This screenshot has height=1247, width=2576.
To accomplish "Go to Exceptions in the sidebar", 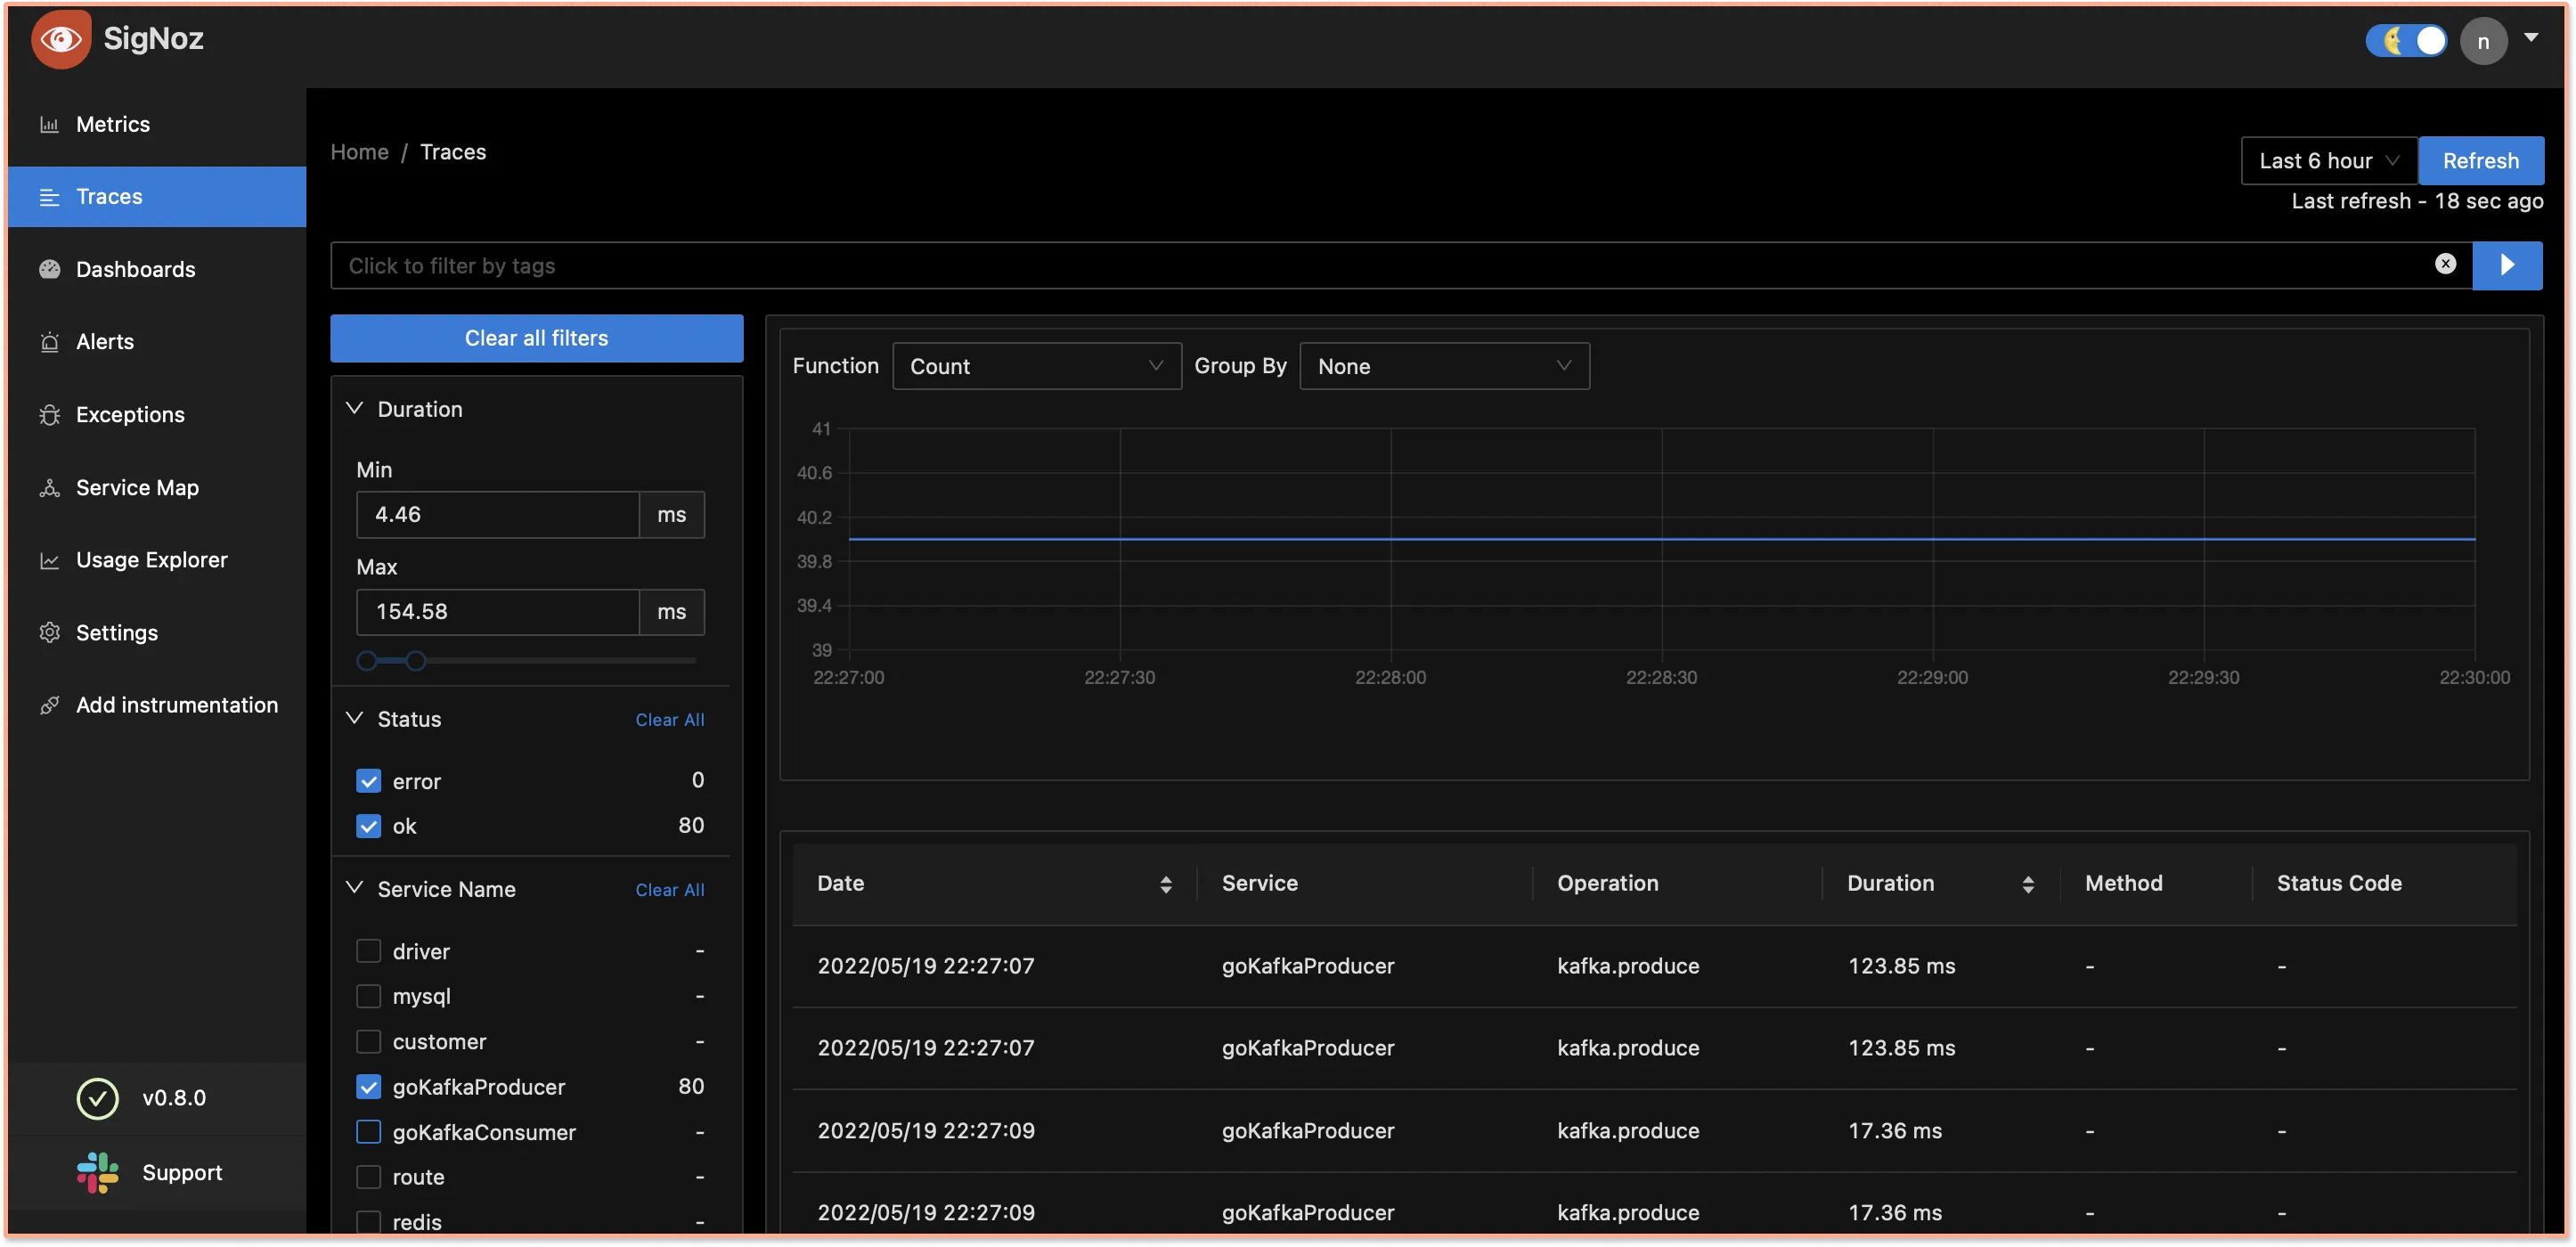I will tap(157, 415).
